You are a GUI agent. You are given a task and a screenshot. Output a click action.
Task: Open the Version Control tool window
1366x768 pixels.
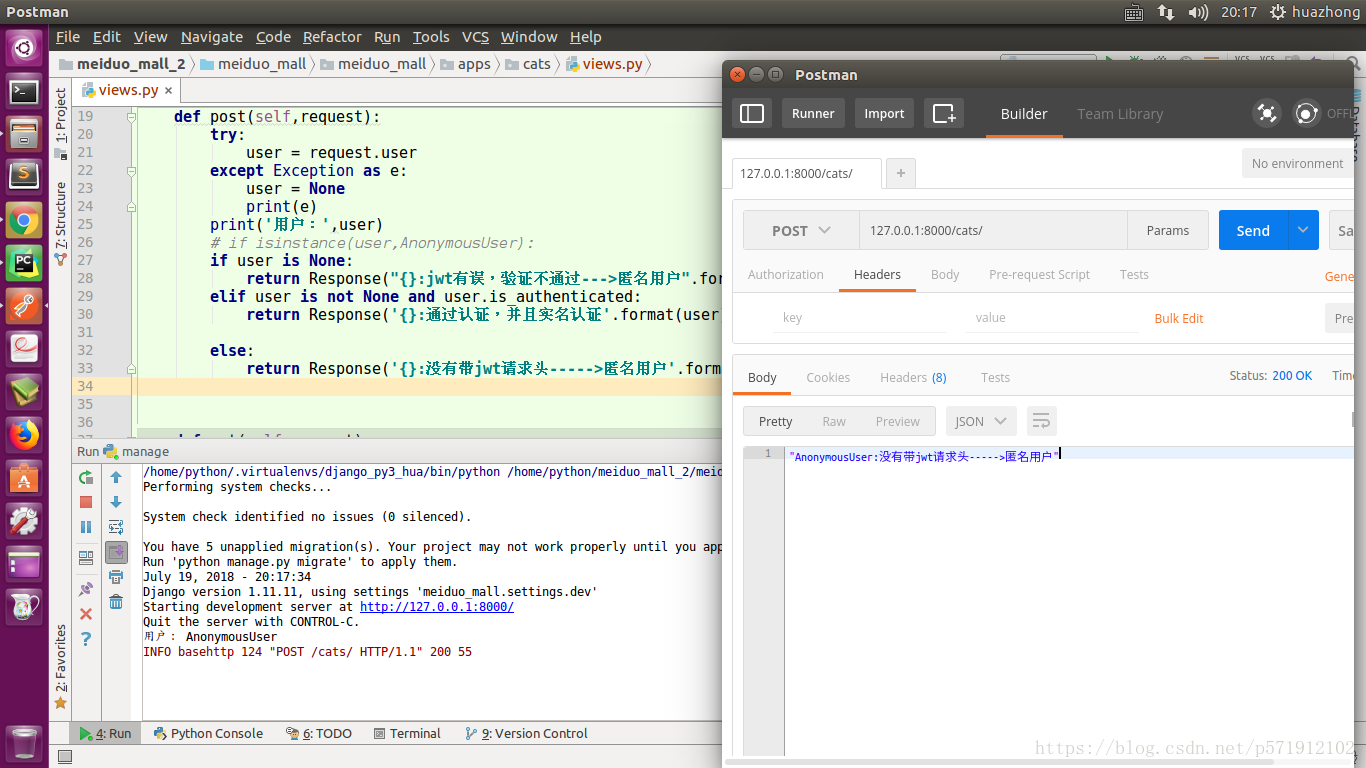click(x=526, y=733)
